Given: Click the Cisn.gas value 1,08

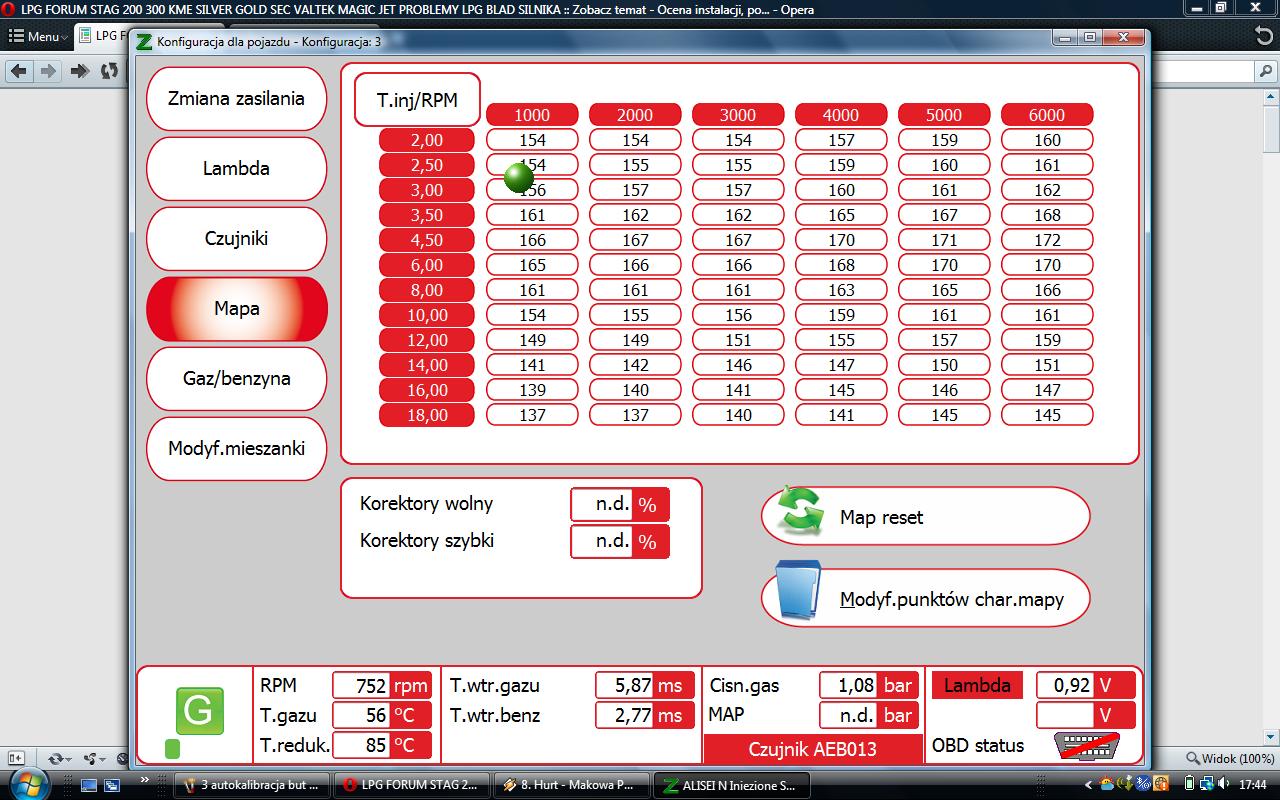Looking at the screenshot, I should 850,686.
